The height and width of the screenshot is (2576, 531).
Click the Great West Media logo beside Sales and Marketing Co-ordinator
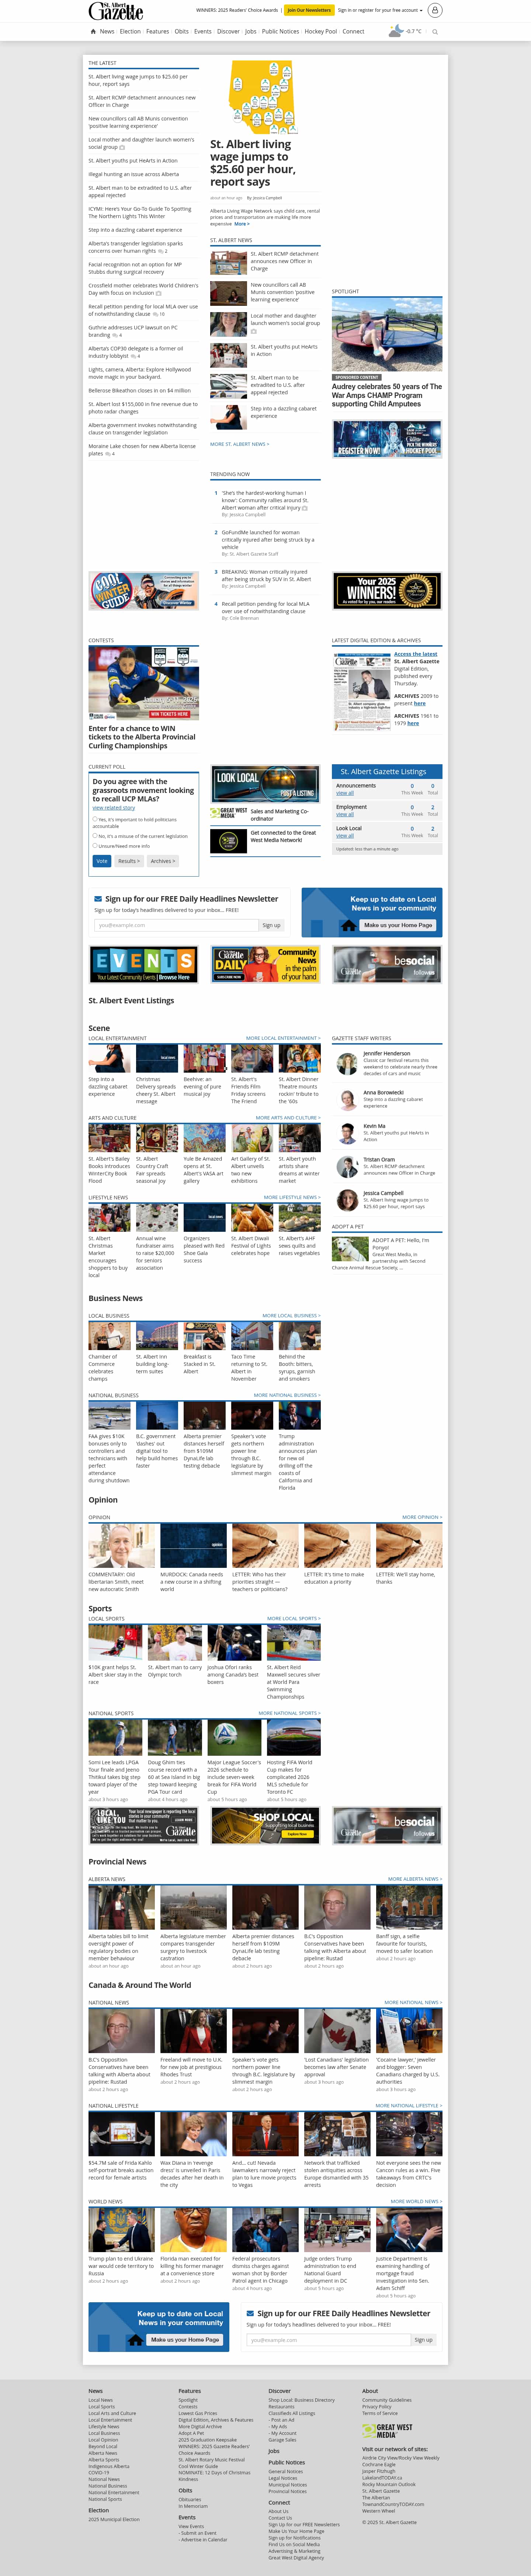229,813
